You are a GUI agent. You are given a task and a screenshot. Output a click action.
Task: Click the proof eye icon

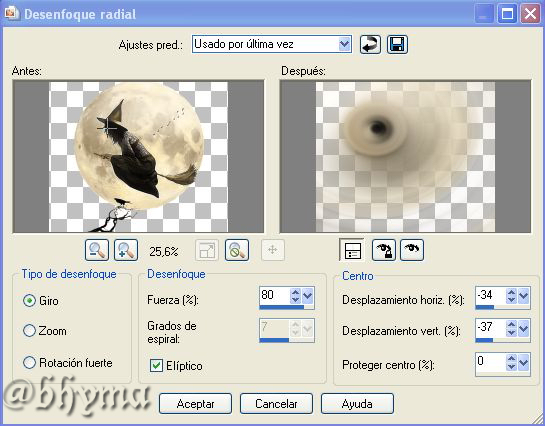tap(412, 250)
